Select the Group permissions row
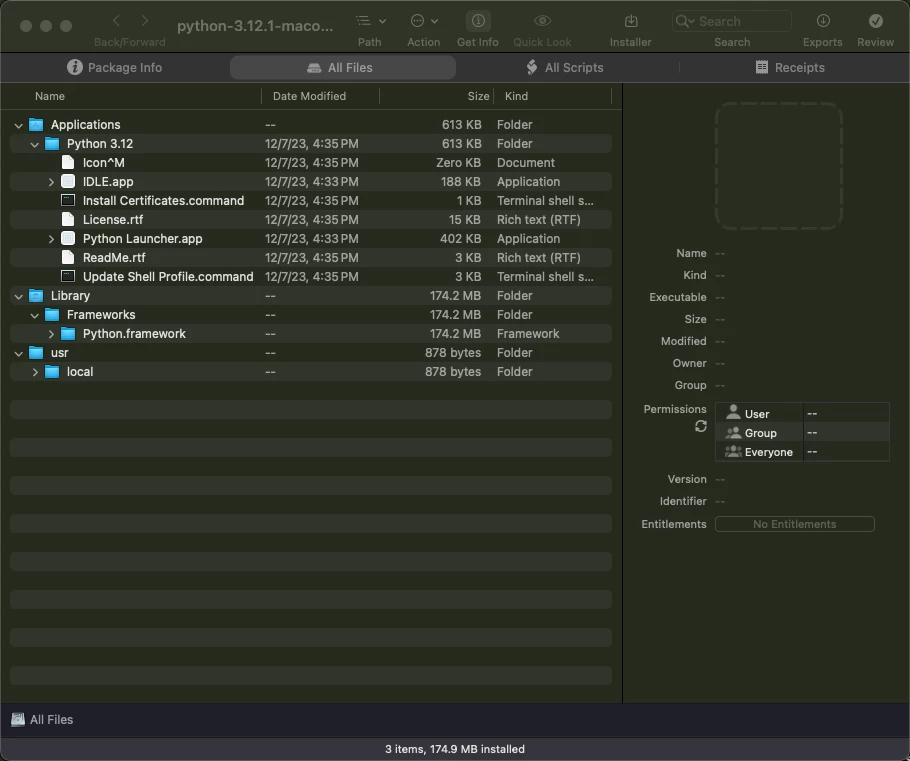 coord(802,432)
